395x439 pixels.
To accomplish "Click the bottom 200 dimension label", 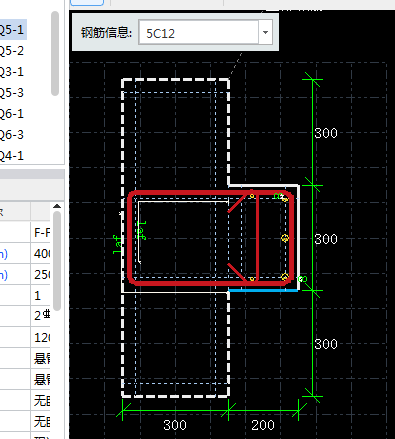I will (263, 425).
